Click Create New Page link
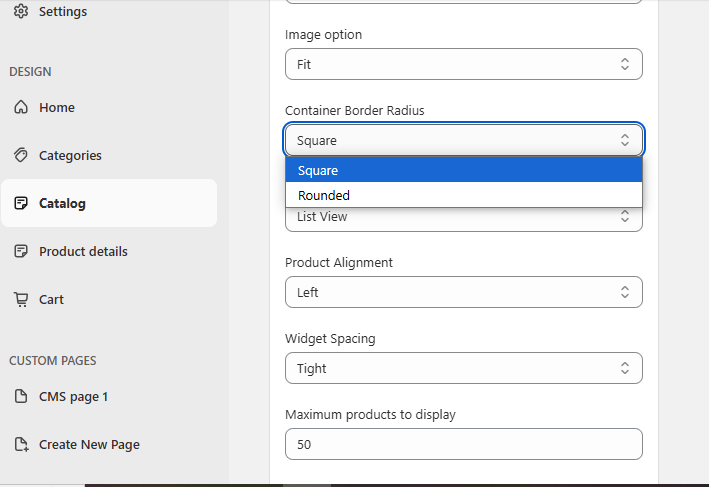Image resolution: width=709 pixels, height=487 pixels. click(89, 444)
